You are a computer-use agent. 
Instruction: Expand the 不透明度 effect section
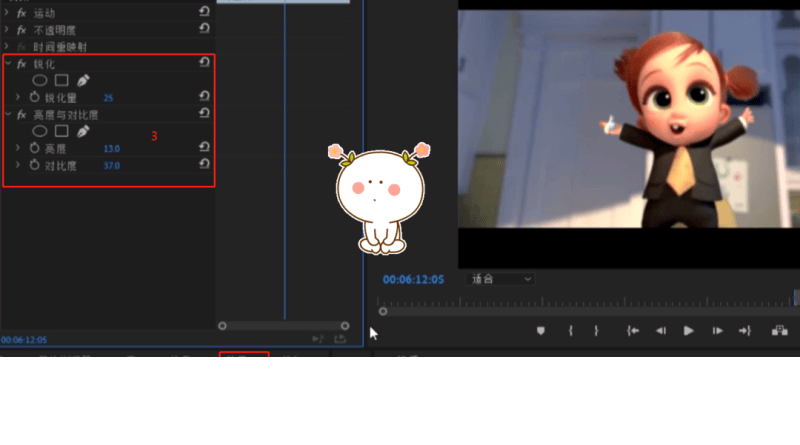pos(7,30)
